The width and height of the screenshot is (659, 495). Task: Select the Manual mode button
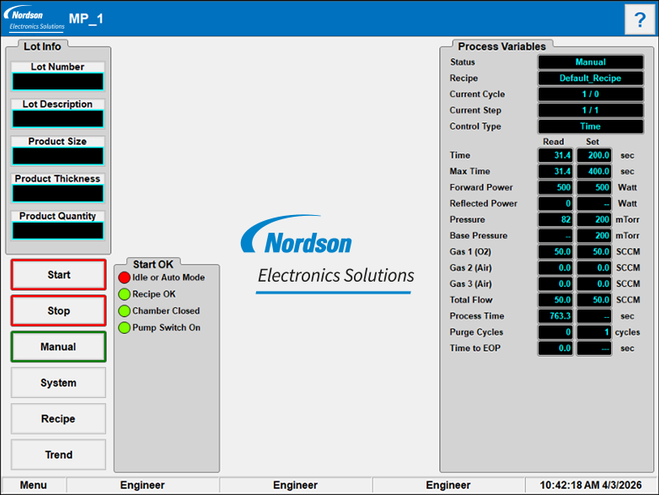58,347
